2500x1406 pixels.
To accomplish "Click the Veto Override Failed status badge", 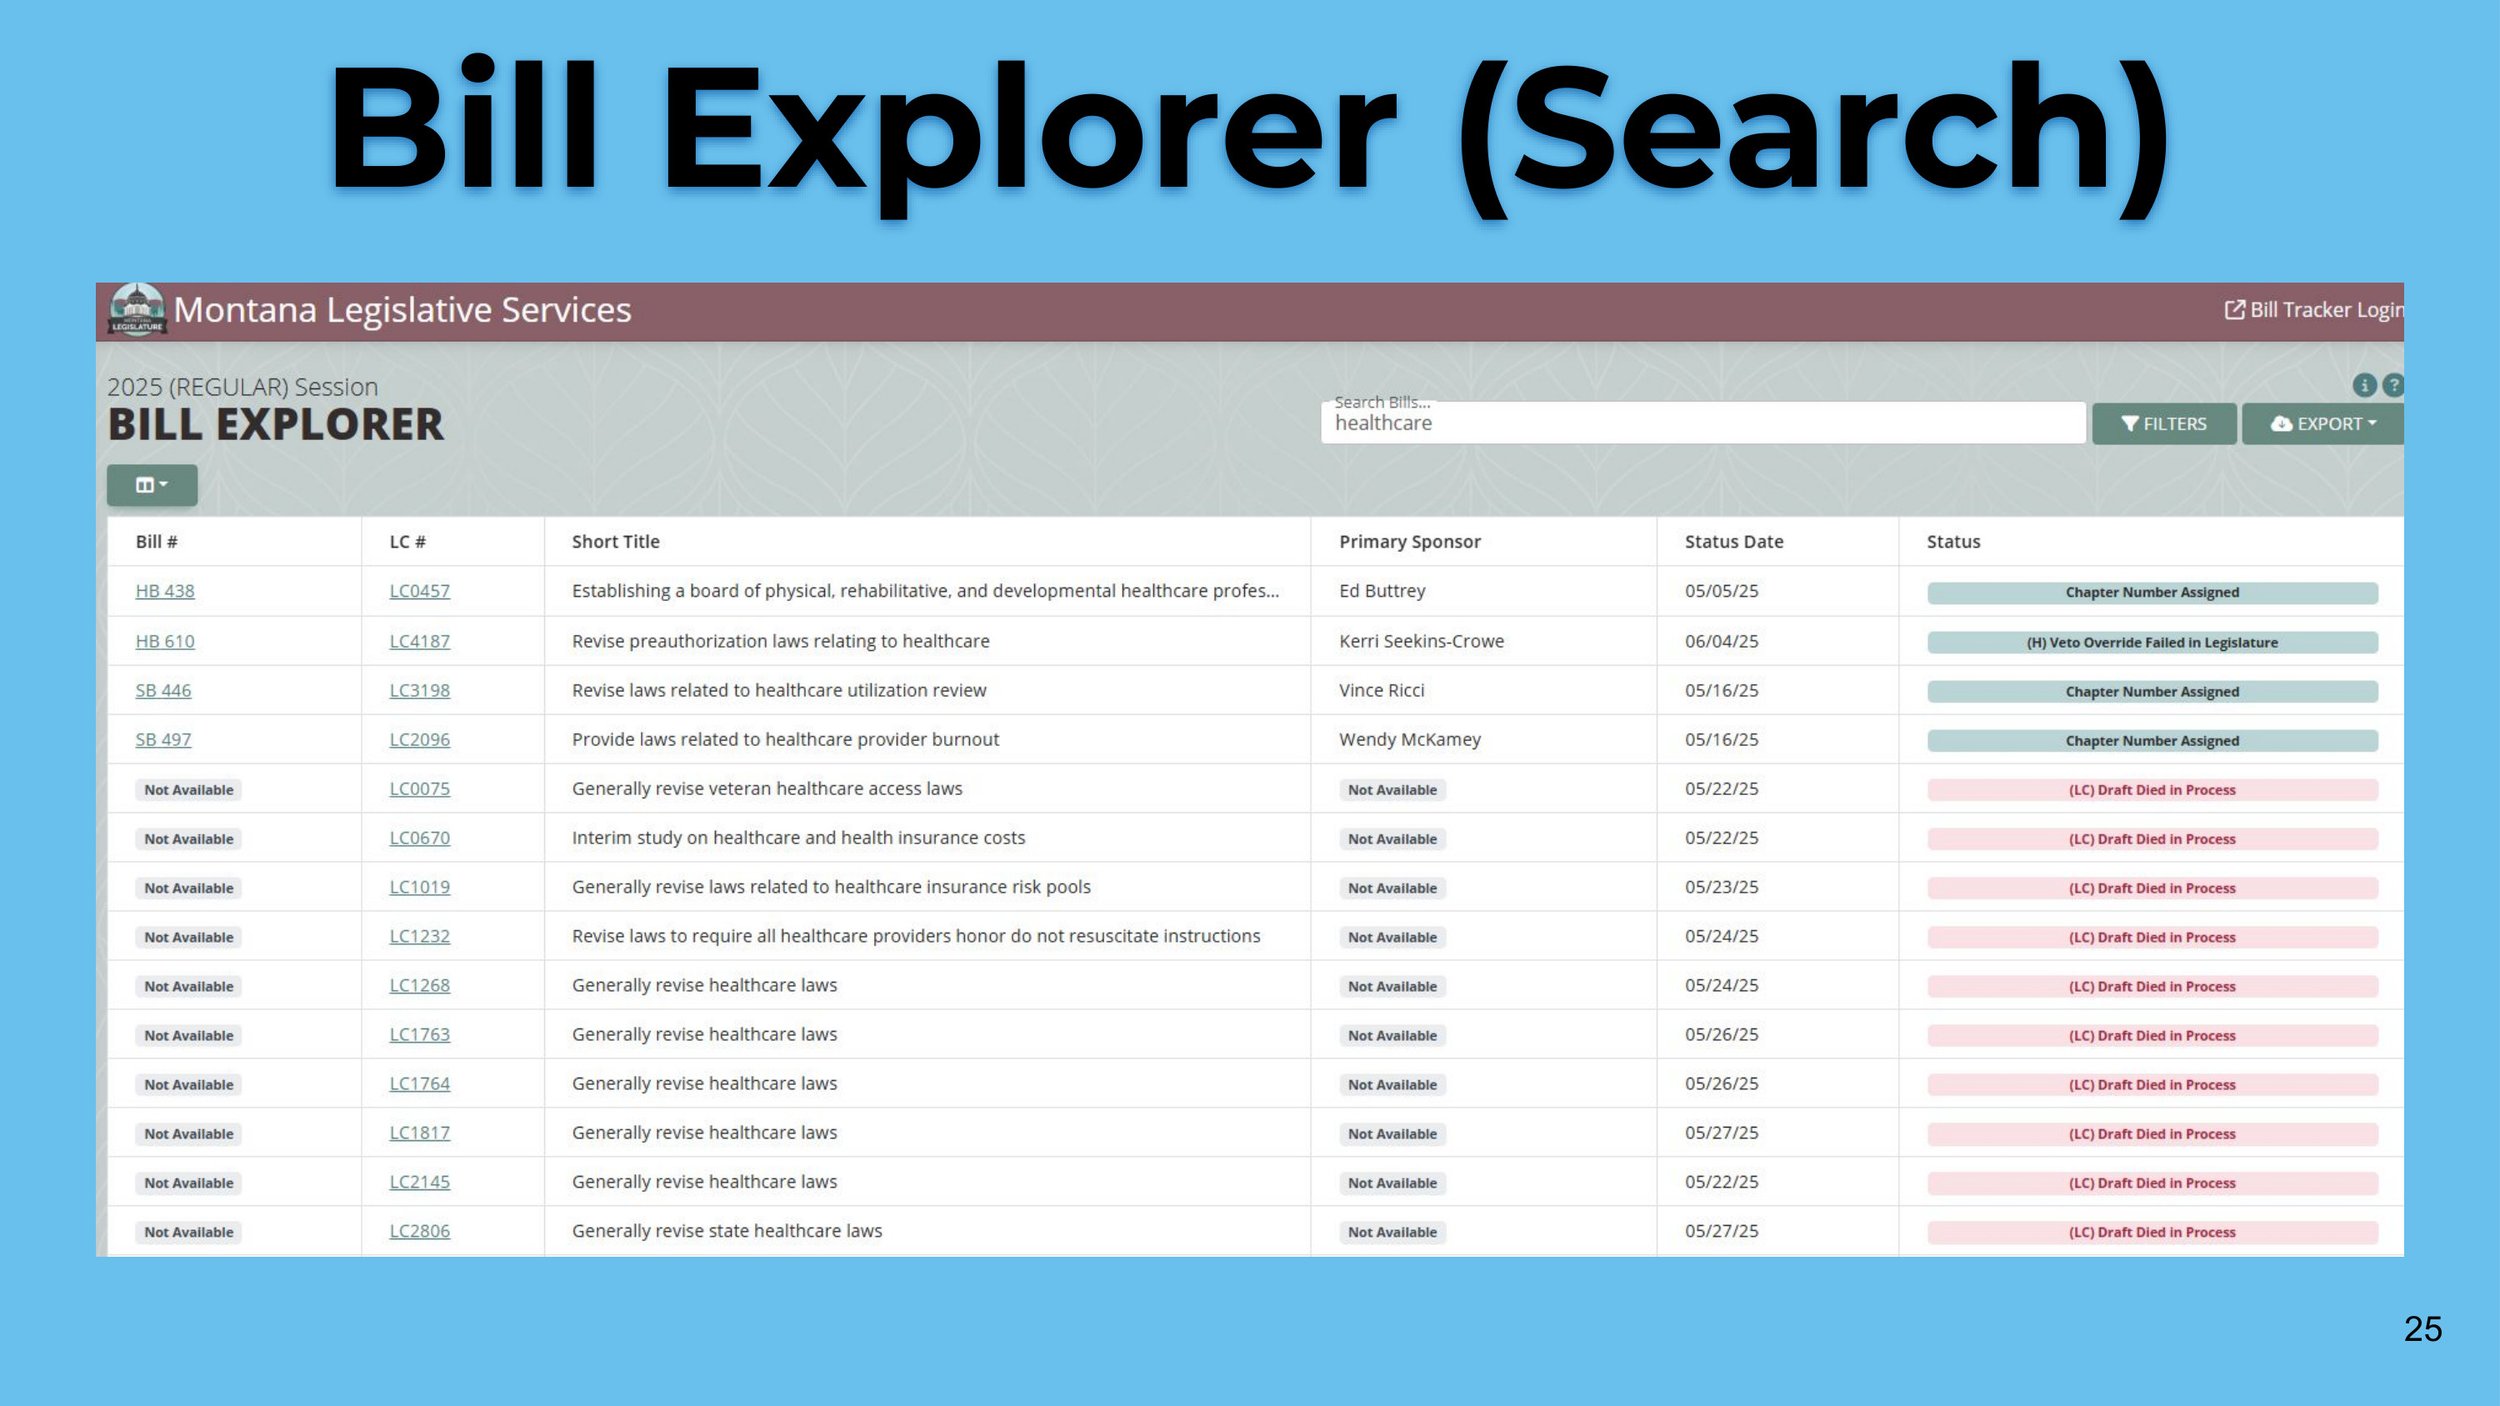I will 2152,642.
